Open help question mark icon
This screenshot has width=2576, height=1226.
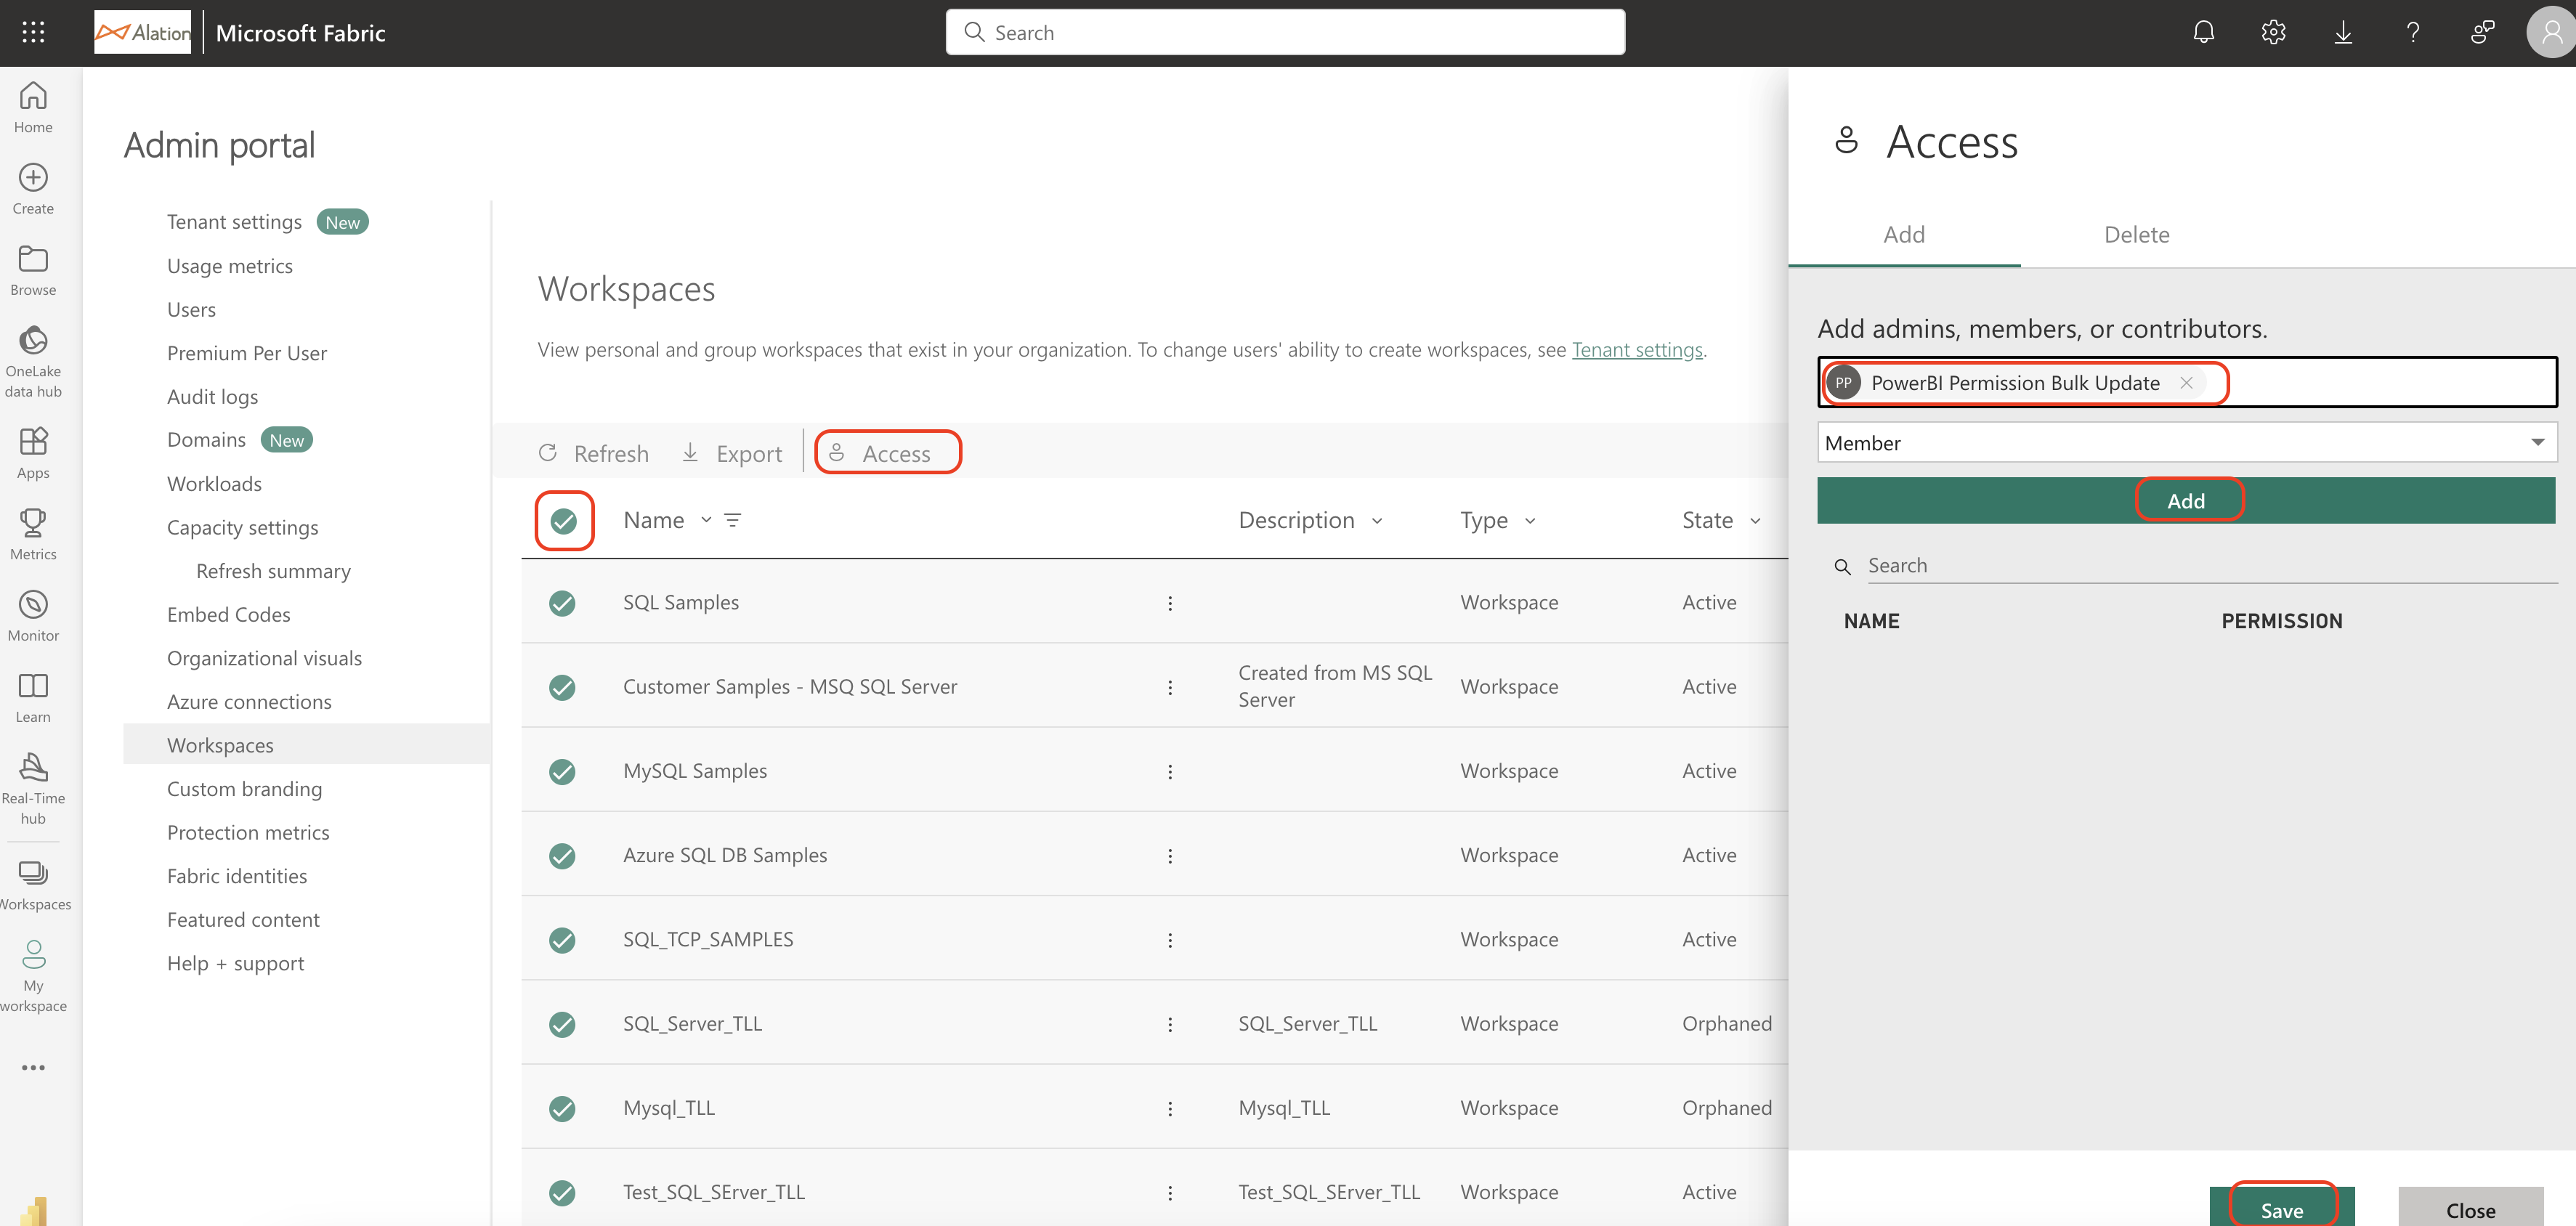click(x=2413, y=32)
